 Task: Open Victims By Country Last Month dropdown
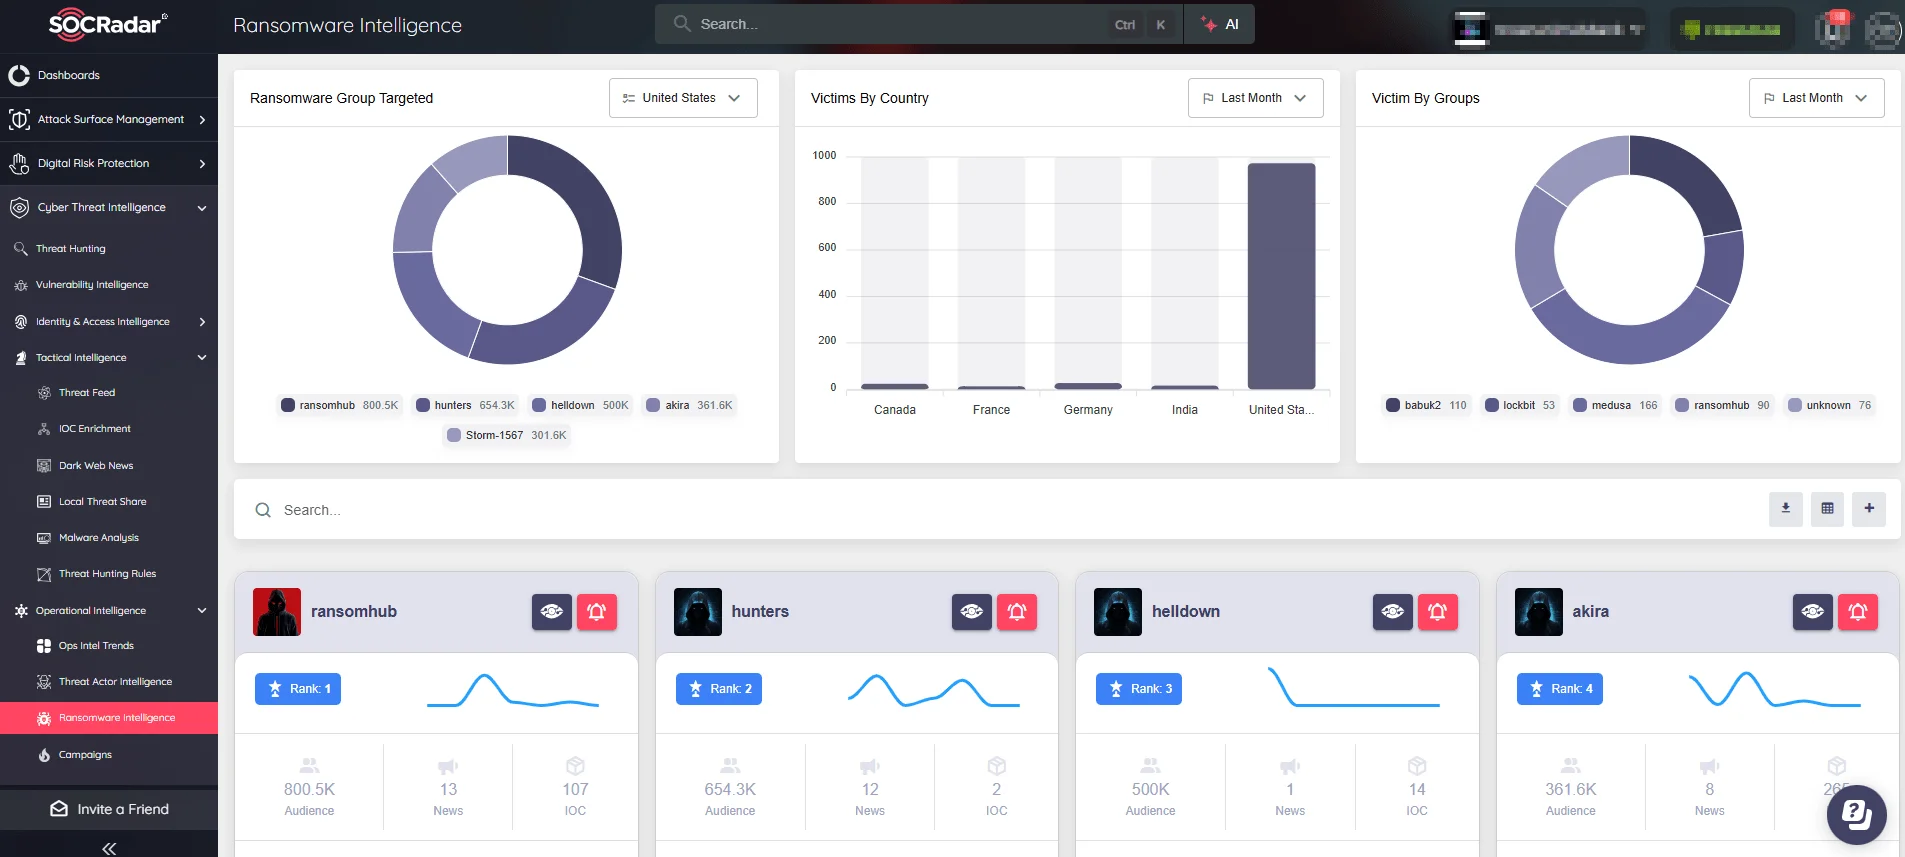(1255, 98)
